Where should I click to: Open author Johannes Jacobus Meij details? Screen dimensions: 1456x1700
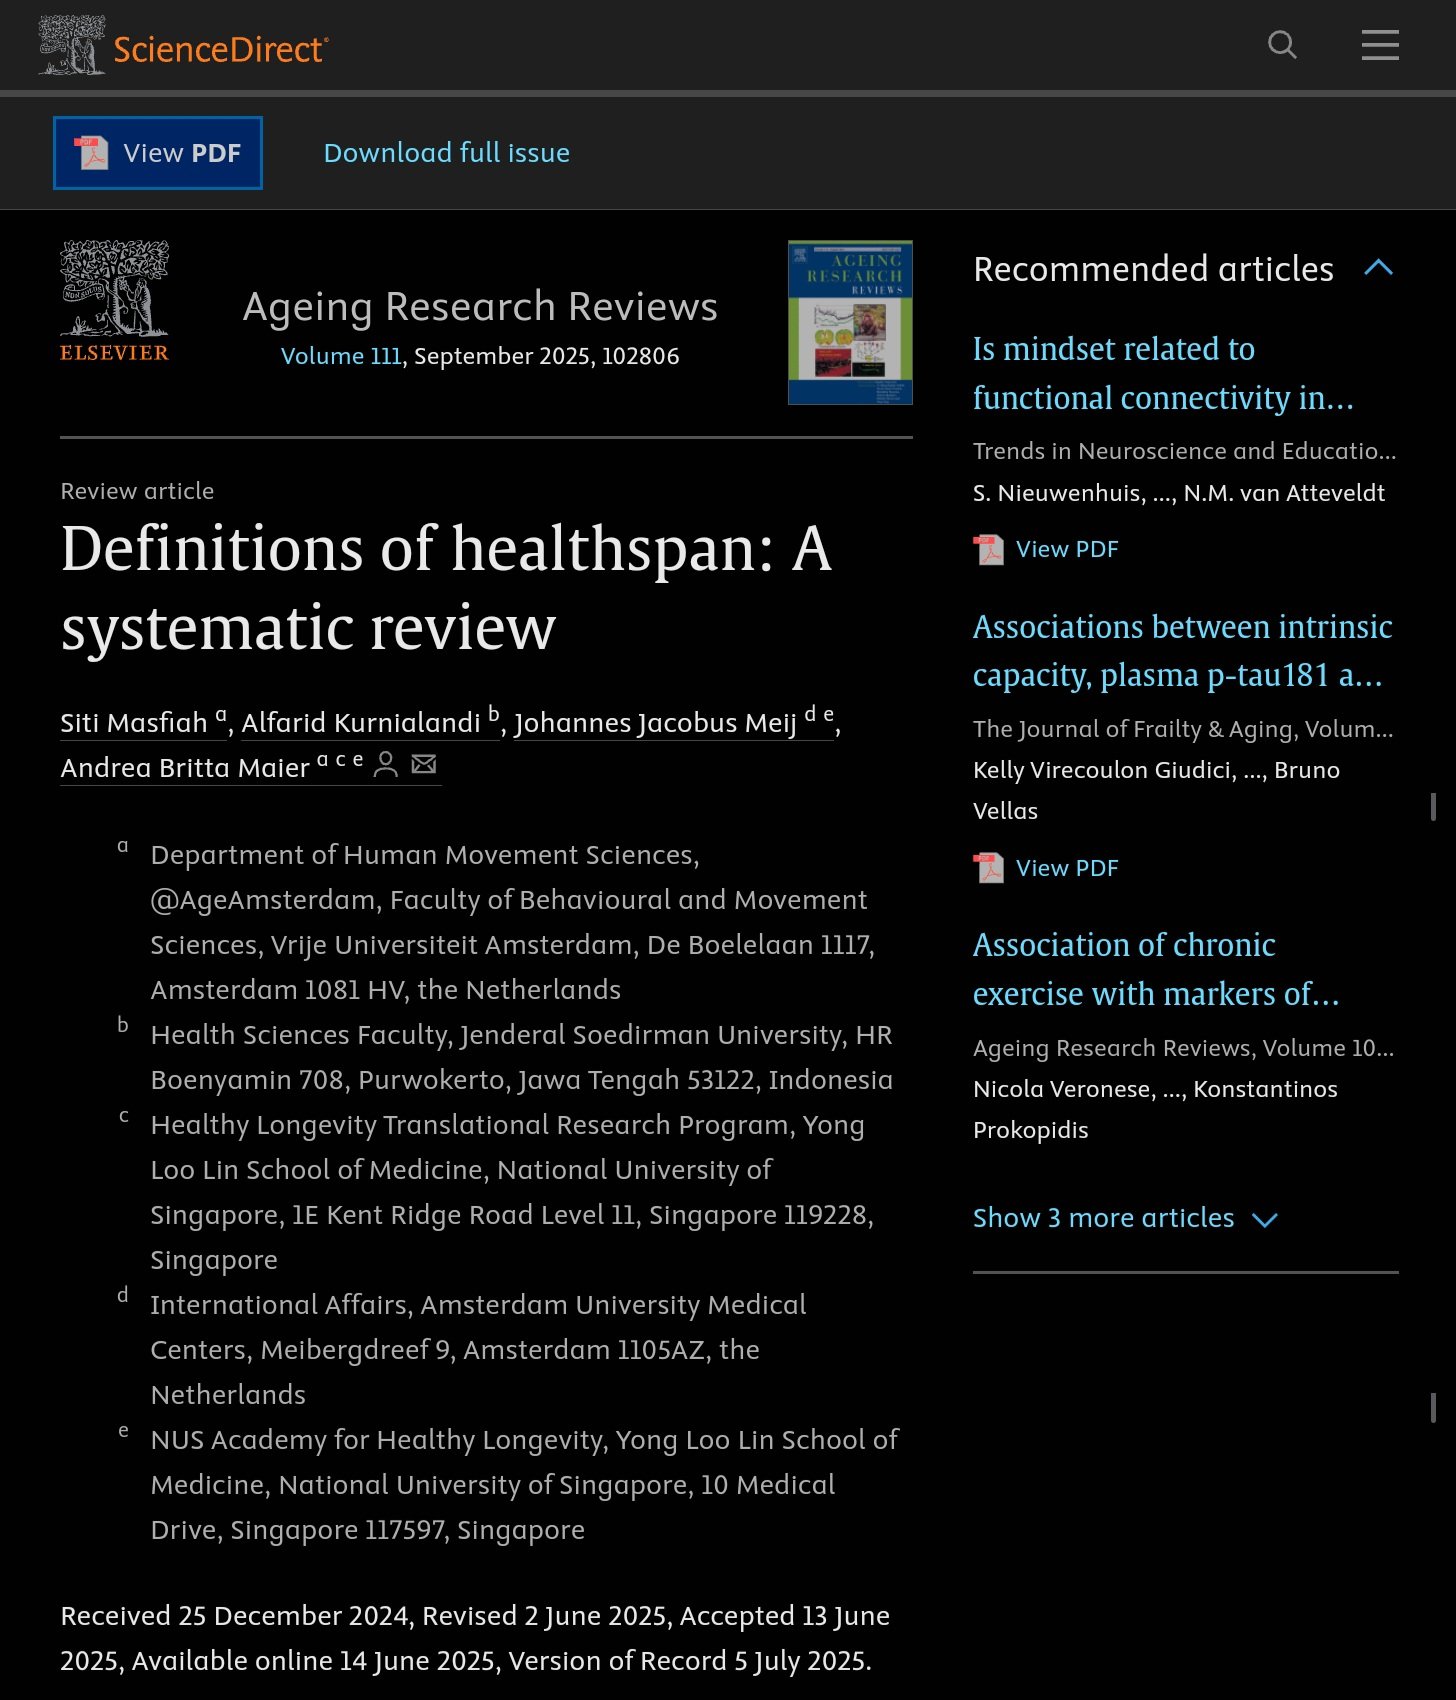click(x=674, y=722)
